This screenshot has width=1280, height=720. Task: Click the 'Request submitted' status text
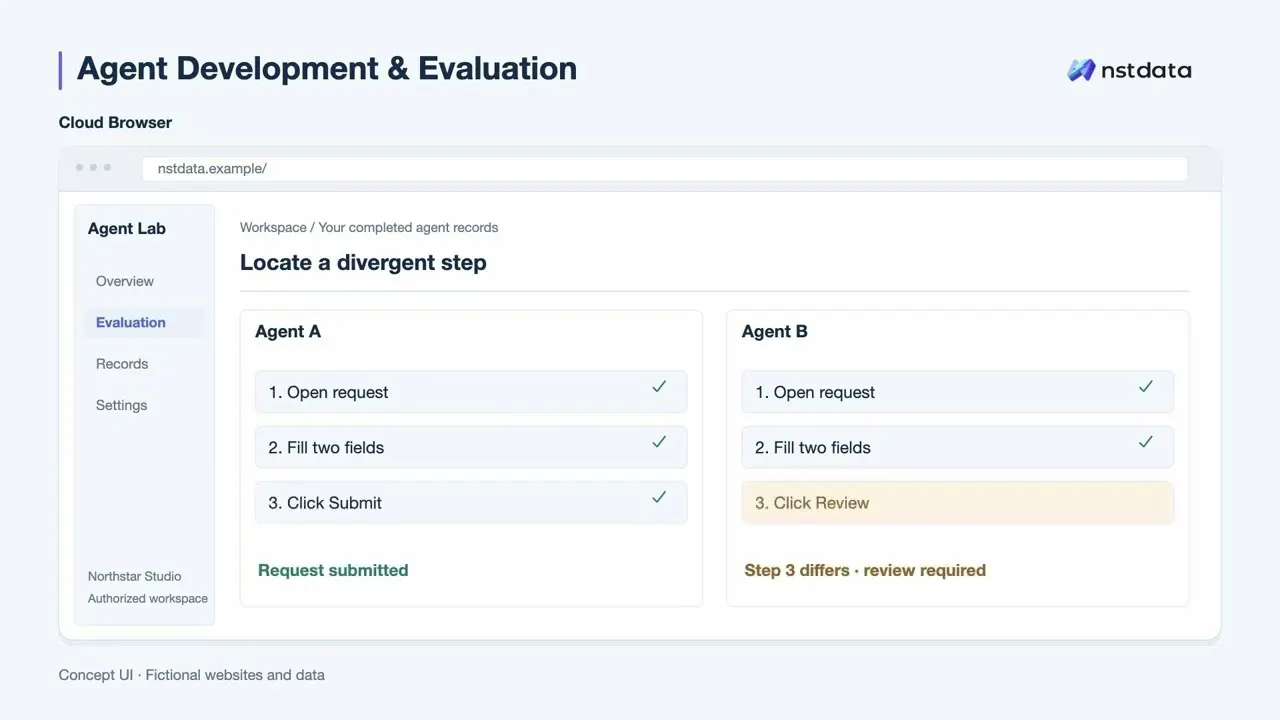pyautogui.click(x=333, y=570)
